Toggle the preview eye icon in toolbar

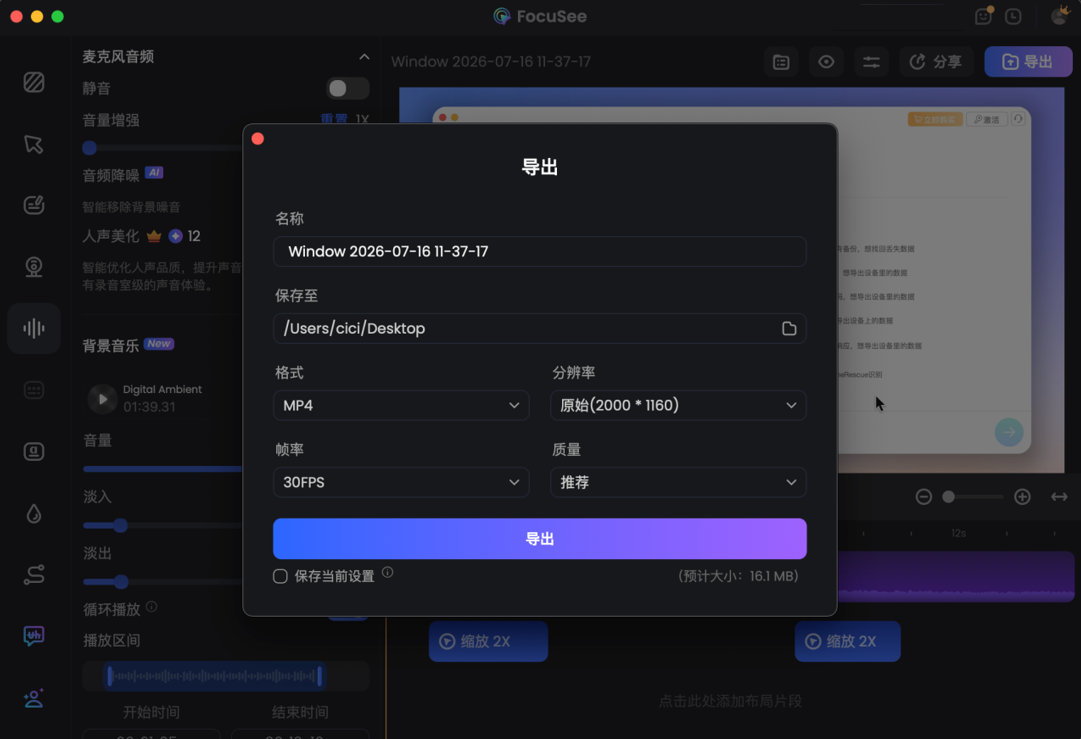click(x=826, y=62)
